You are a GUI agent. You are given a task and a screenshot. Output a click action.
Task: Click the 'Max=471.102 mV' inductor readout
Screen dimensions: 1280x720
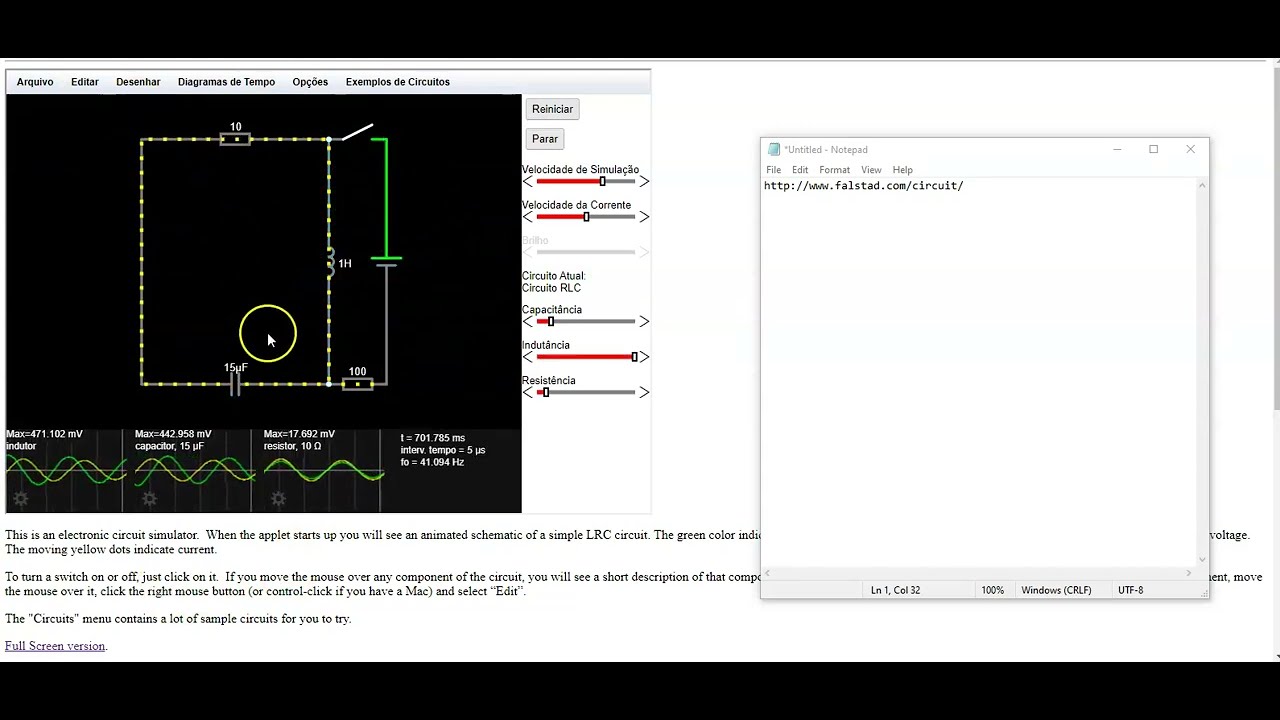pyautogui.click(x=44, y=434)
